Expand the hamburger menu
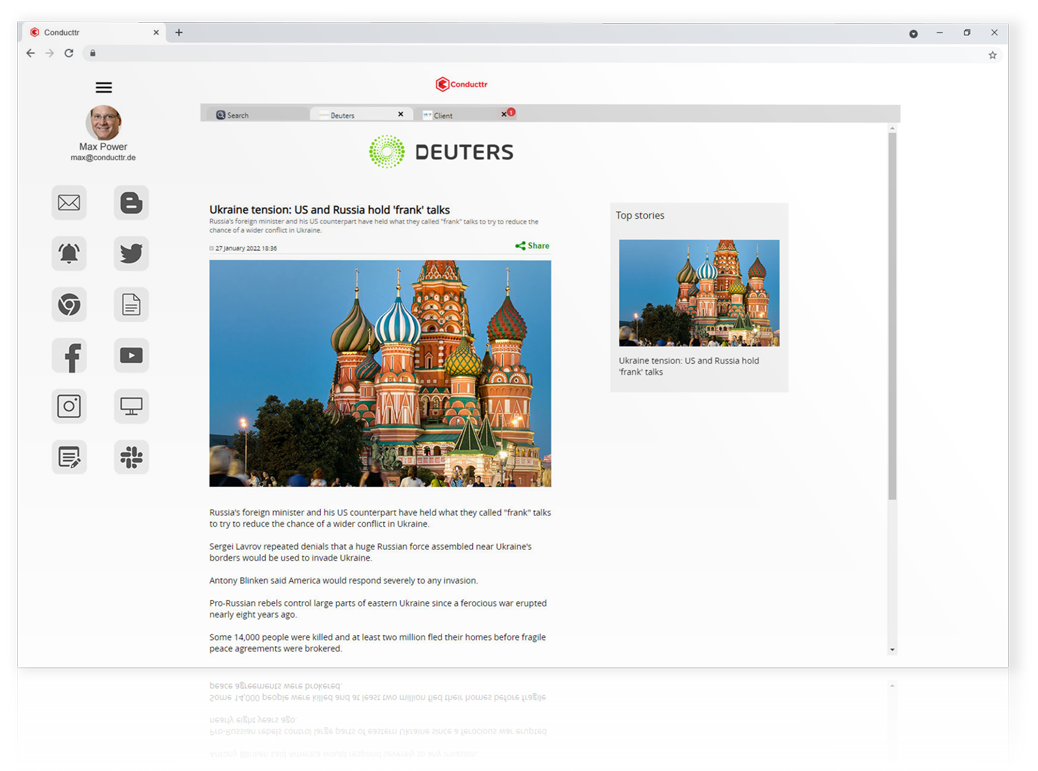 coord(103,87)
